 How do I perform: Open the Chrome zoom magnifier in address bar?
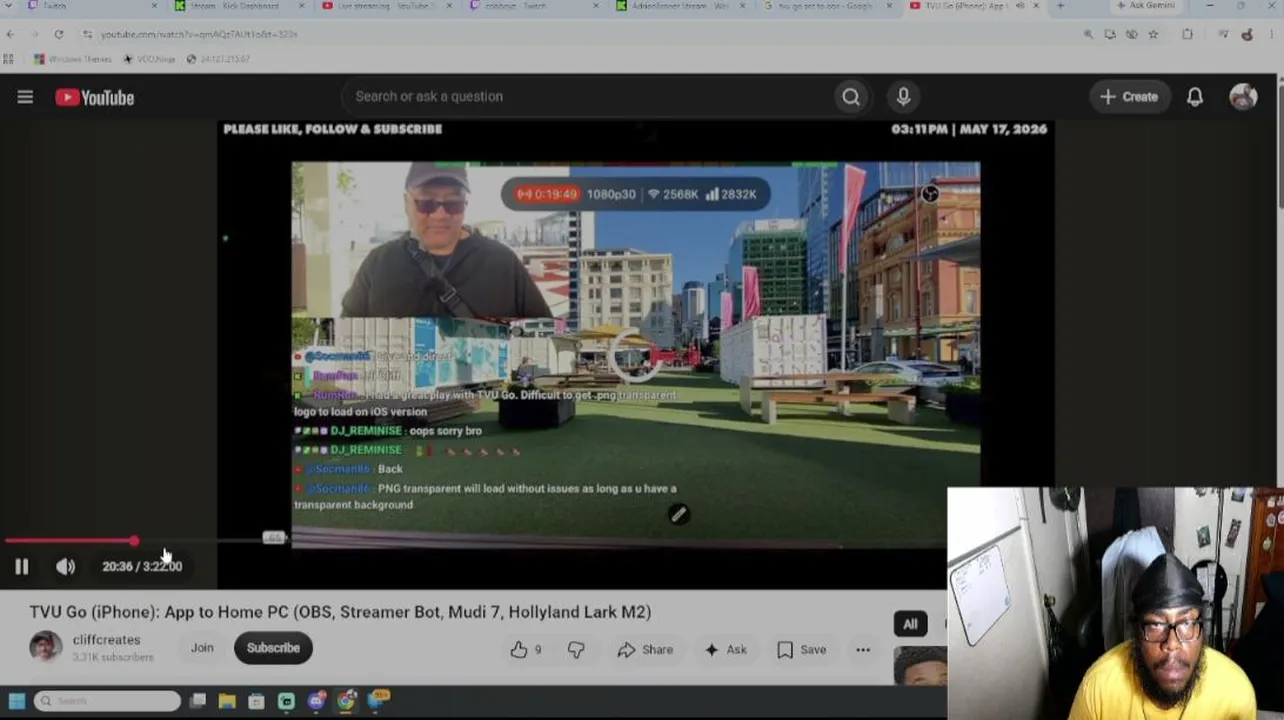(x=1088, y=34)
